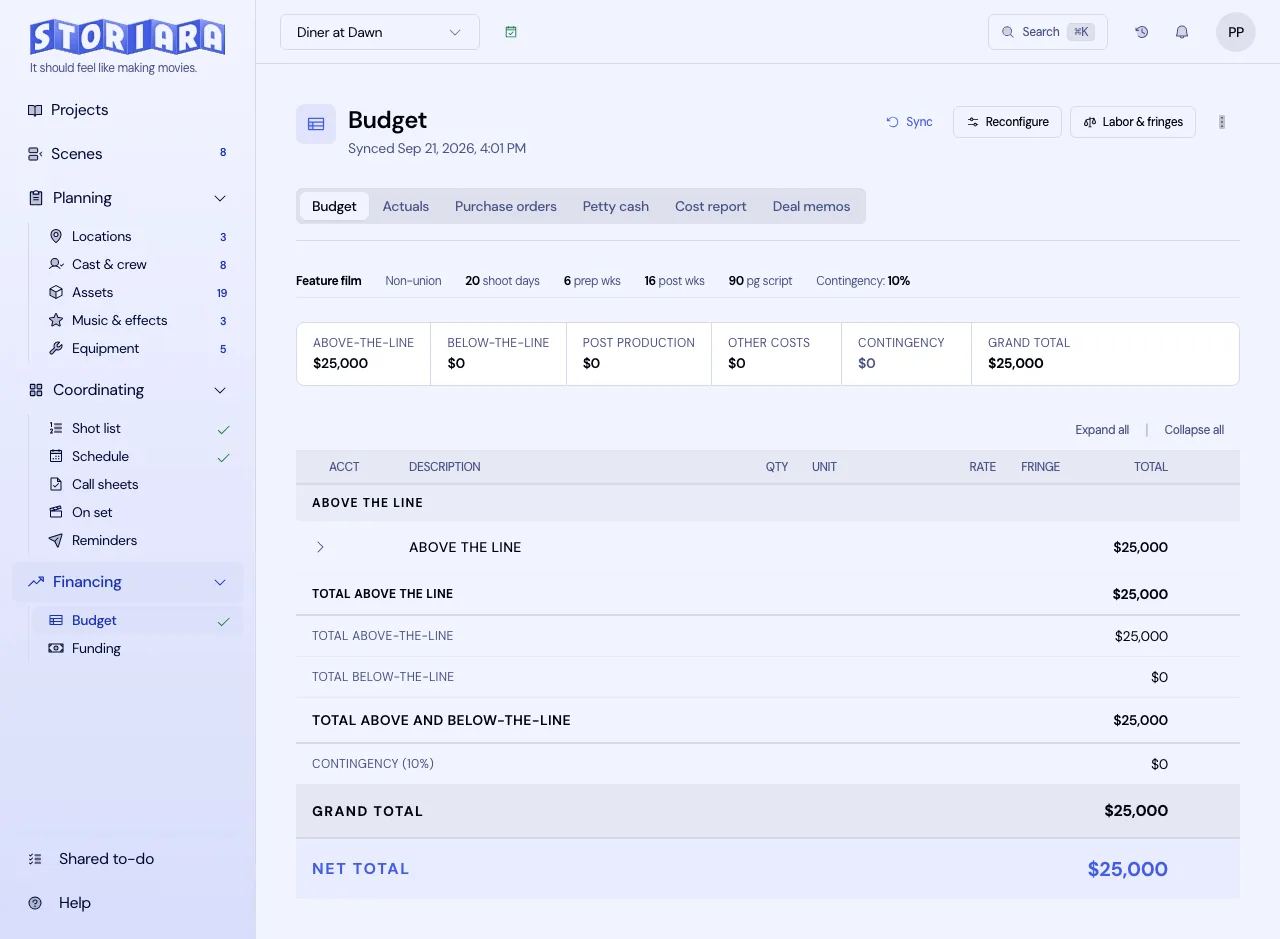The height and width of the screenshot is (939, 1280).
Task: Click the GRAND TOTAL summary card
Action: tap(1105, 354)
